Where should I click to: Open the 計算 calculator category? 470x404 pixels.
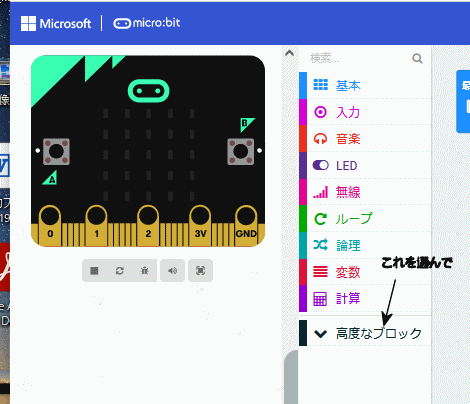click(x=365, y=299)
